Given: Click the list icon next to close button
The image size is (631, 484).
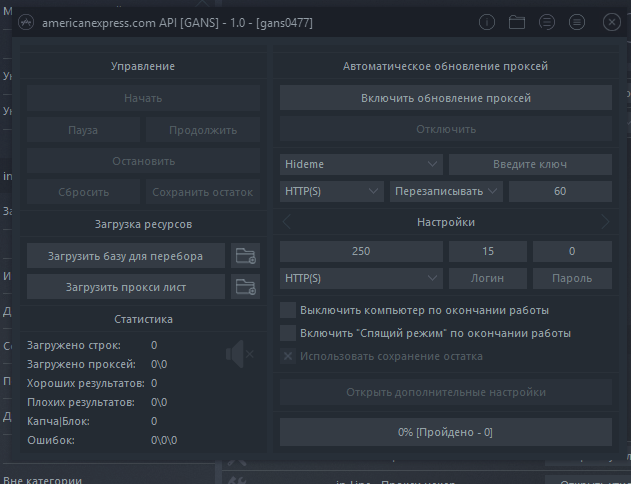Looking at the screenshot, I should point(577,22).
